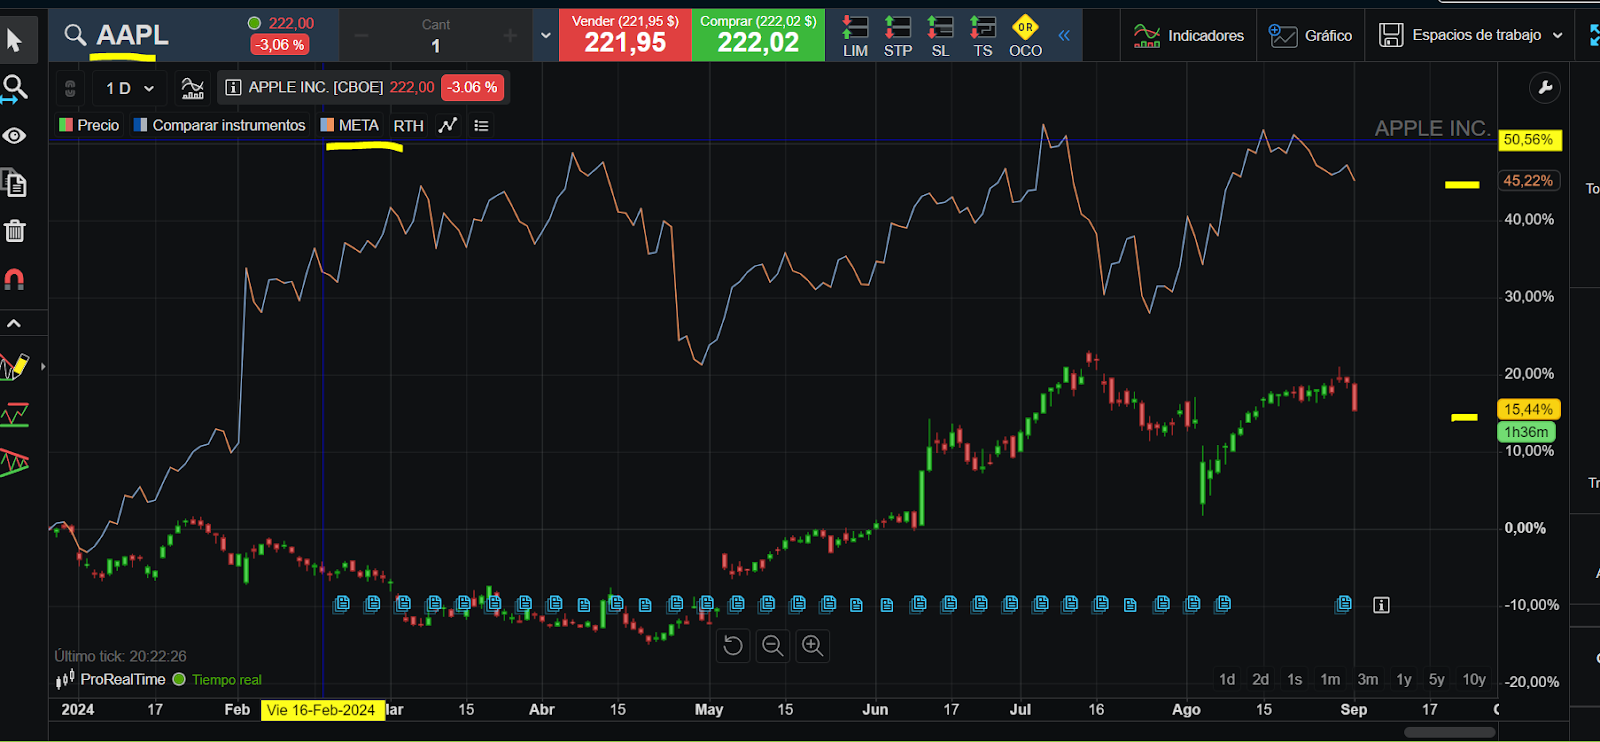1600x742 pixels.
Task: Select the 10y range button
Action: pyautogui.click(x=1474, y=679)
